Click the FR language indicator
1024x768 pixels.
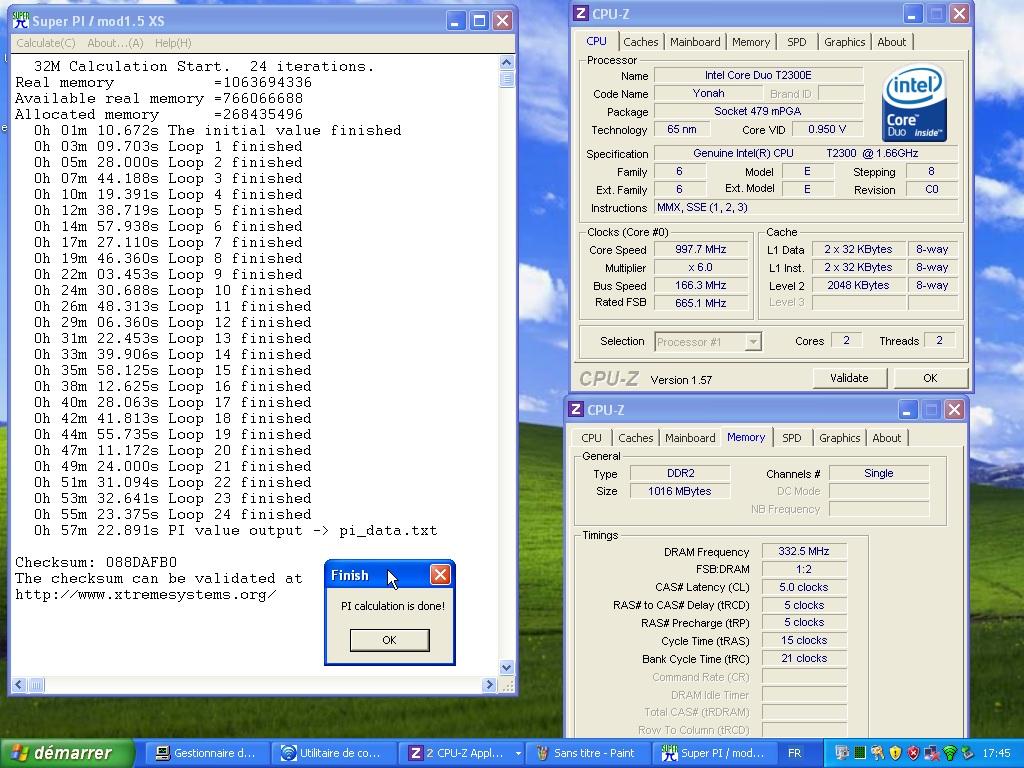coord(794,753)
